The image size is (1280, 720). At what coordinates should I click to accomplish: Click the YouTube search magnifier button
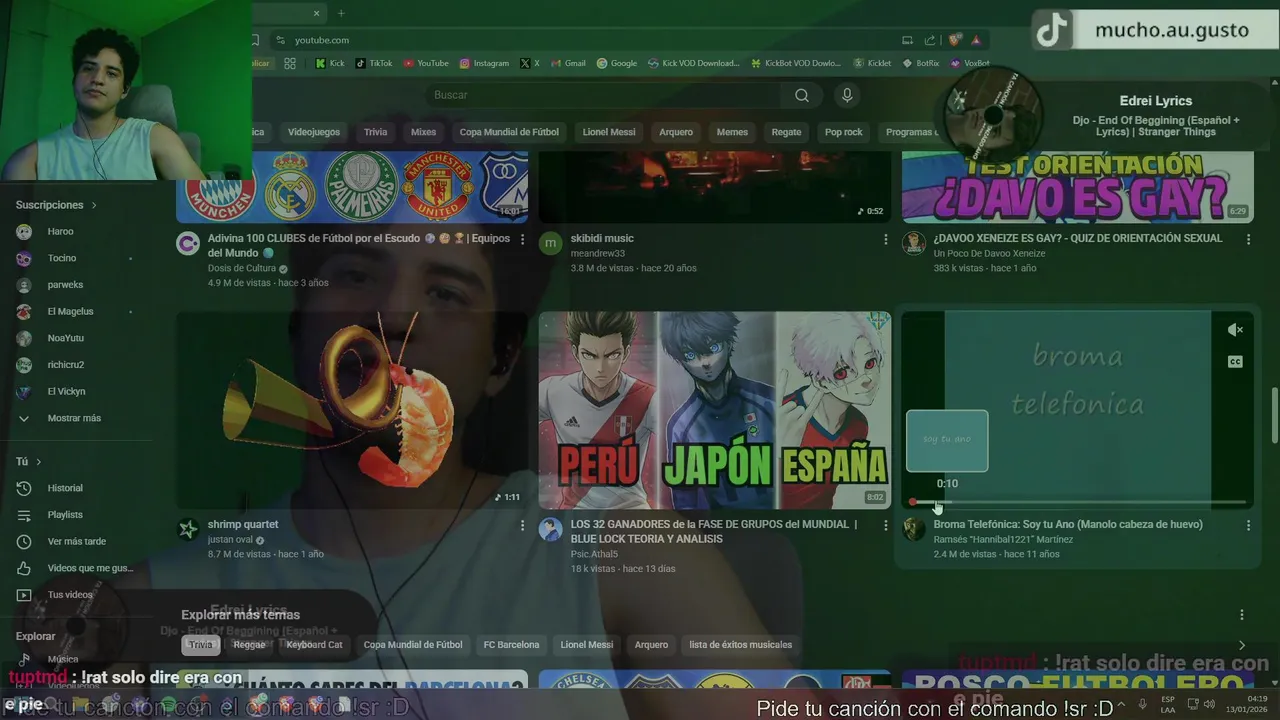pos(802,95)
